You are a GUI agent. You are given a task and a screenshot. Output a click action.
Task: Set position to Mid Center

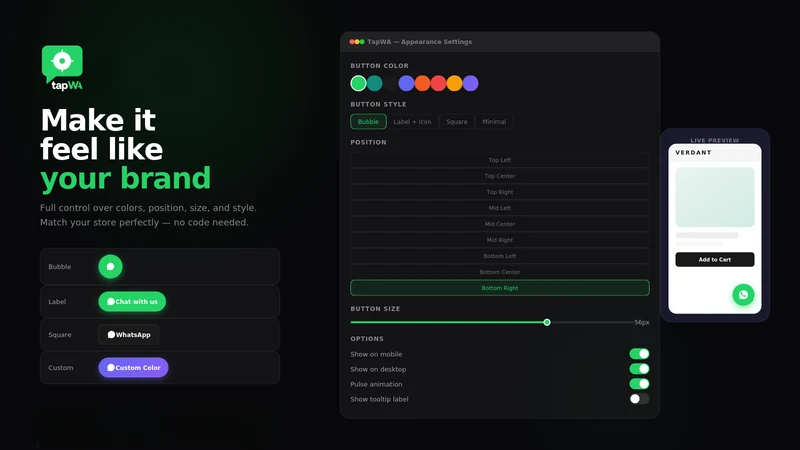[x=499, y=224]
